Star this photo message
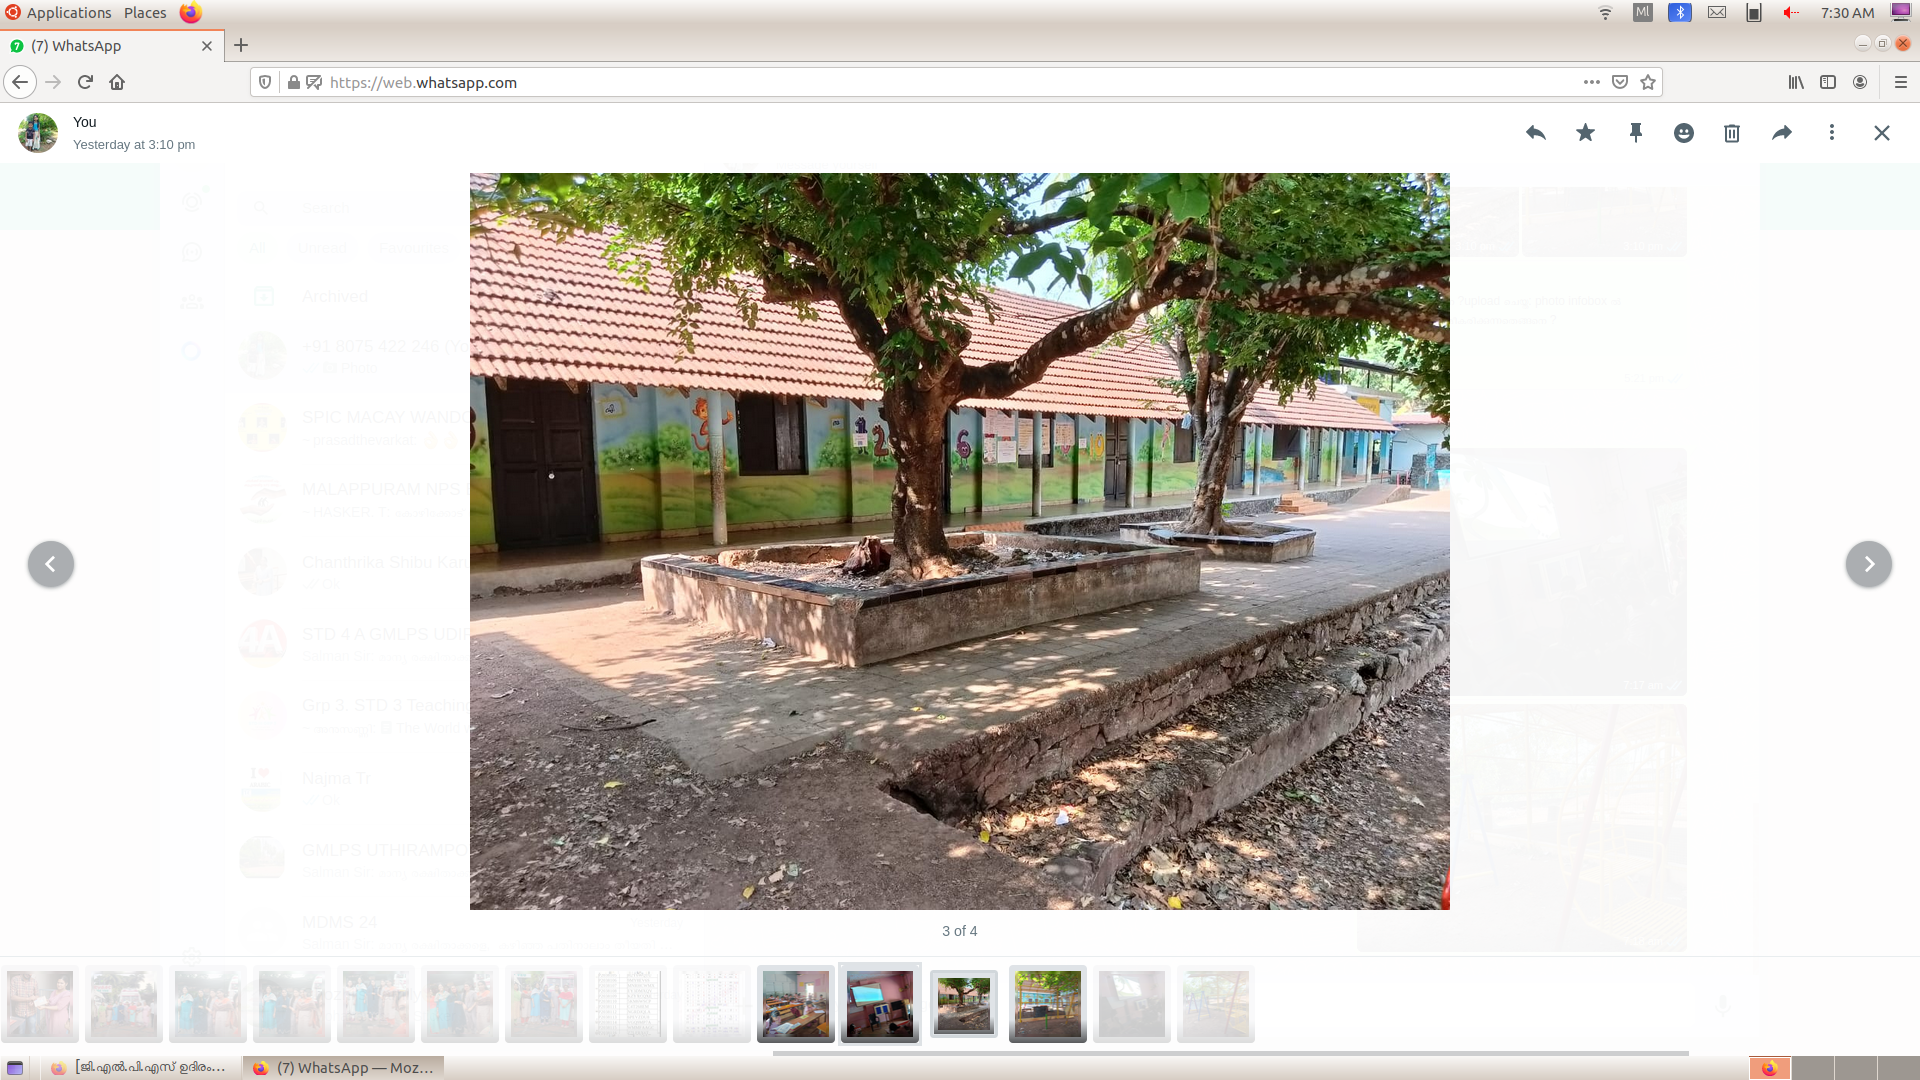The width and height of the screenshot is (1920, 1080). pos(1585,133)
